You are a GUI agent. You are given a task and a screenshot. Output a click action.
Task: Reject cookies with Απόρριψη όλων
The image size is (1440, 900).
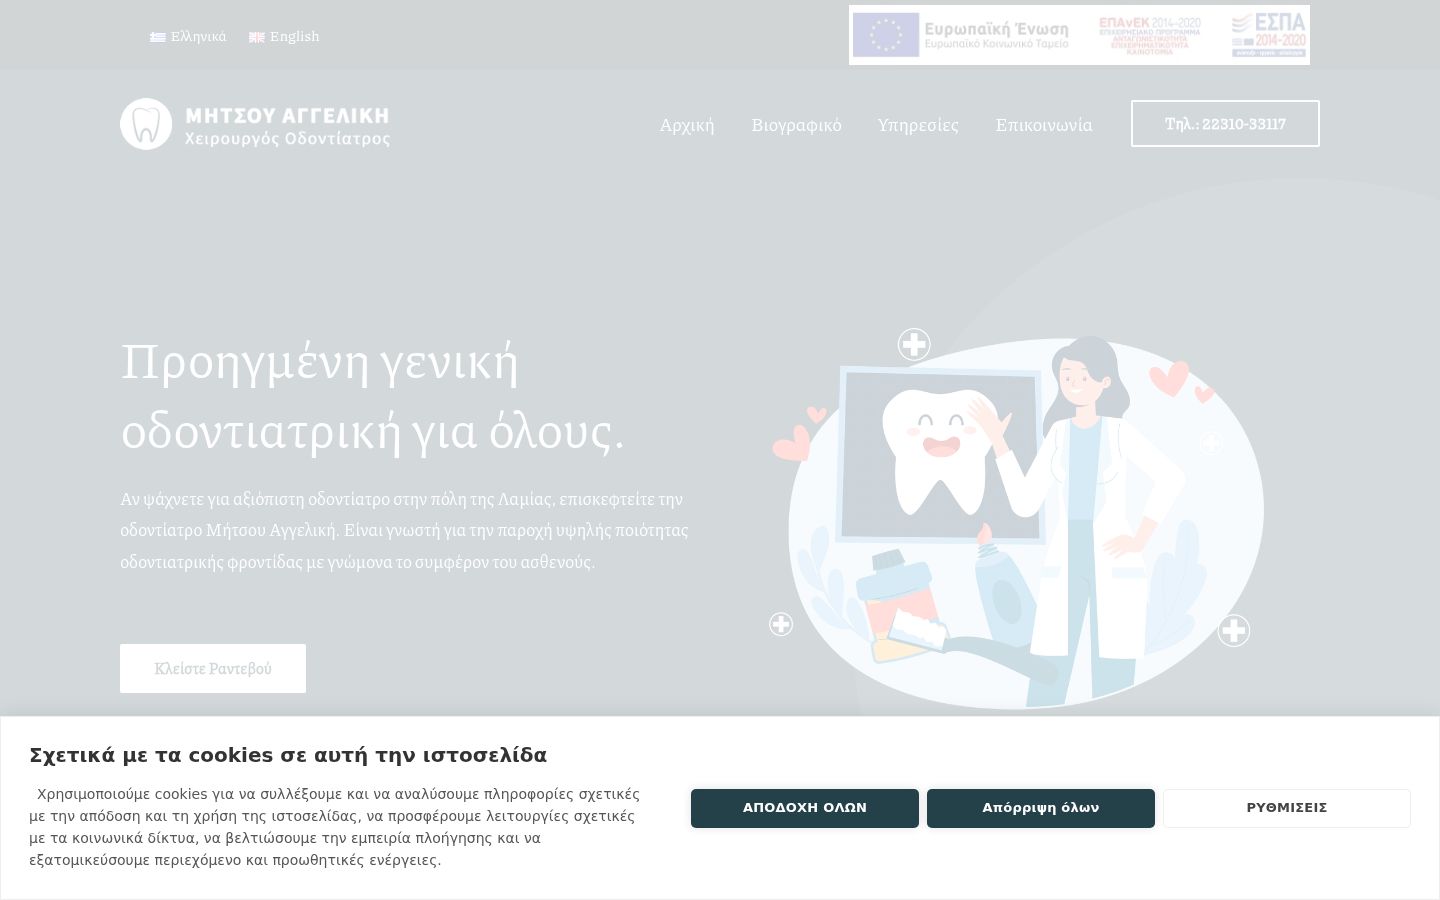(1041, 808)
